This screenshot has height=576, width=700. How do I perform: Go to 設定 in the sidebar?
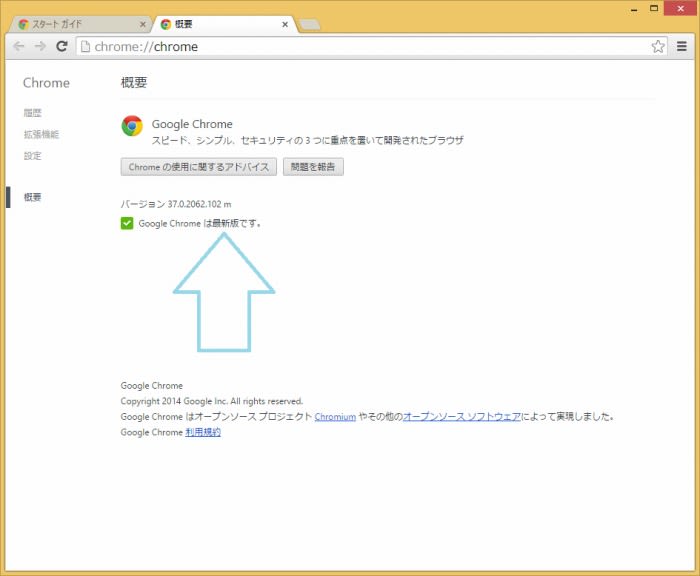[32, 156]
